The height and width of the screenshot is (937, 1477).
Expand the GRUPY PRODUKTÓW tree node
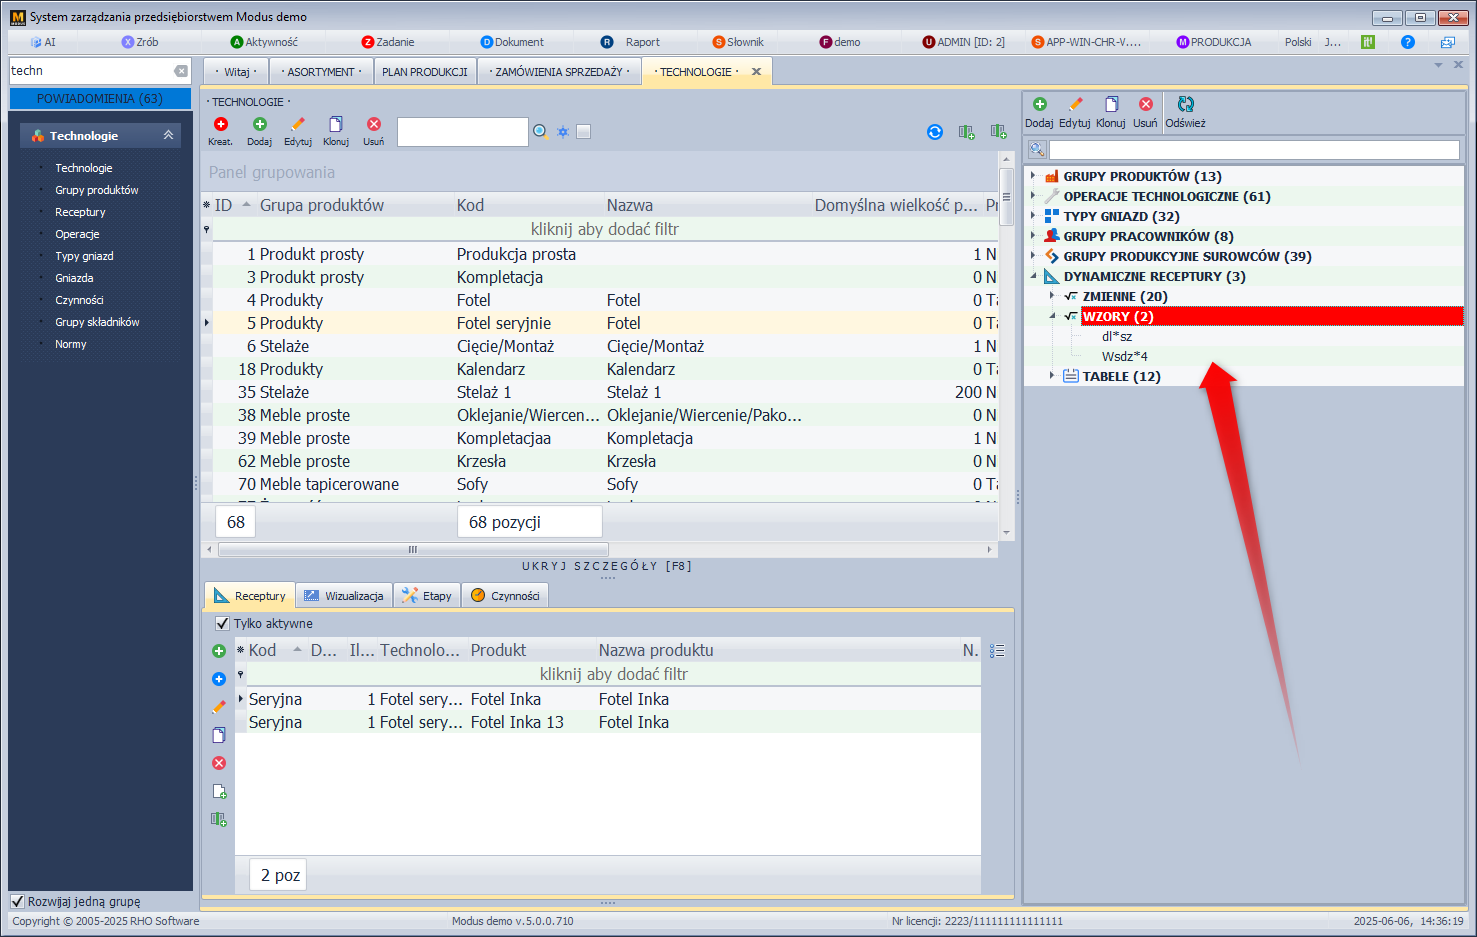[x=1033, y=176]
